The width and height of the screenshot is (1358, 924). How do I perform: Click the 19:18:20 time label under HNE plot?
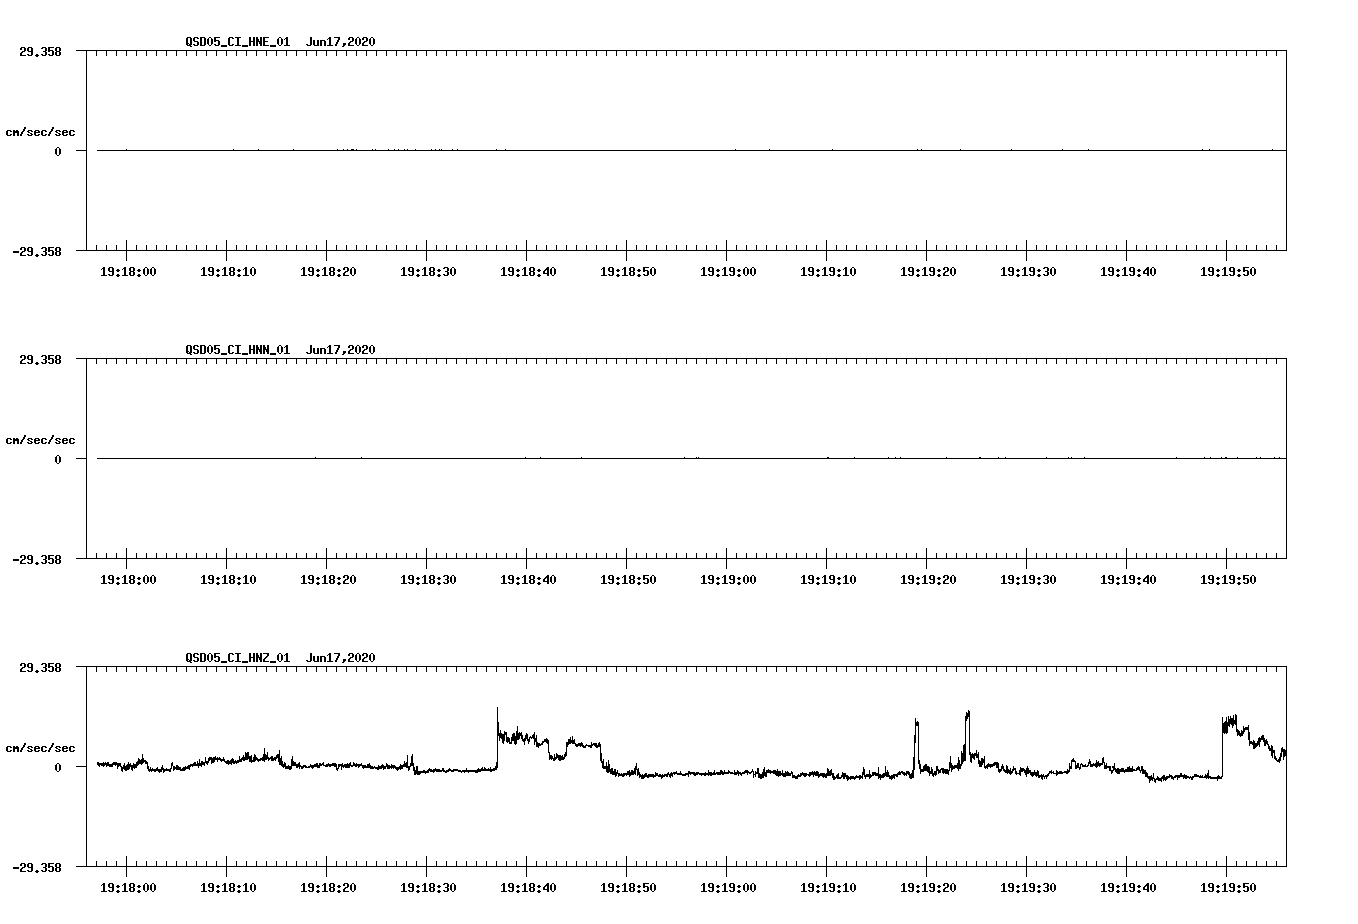(328, 271)
